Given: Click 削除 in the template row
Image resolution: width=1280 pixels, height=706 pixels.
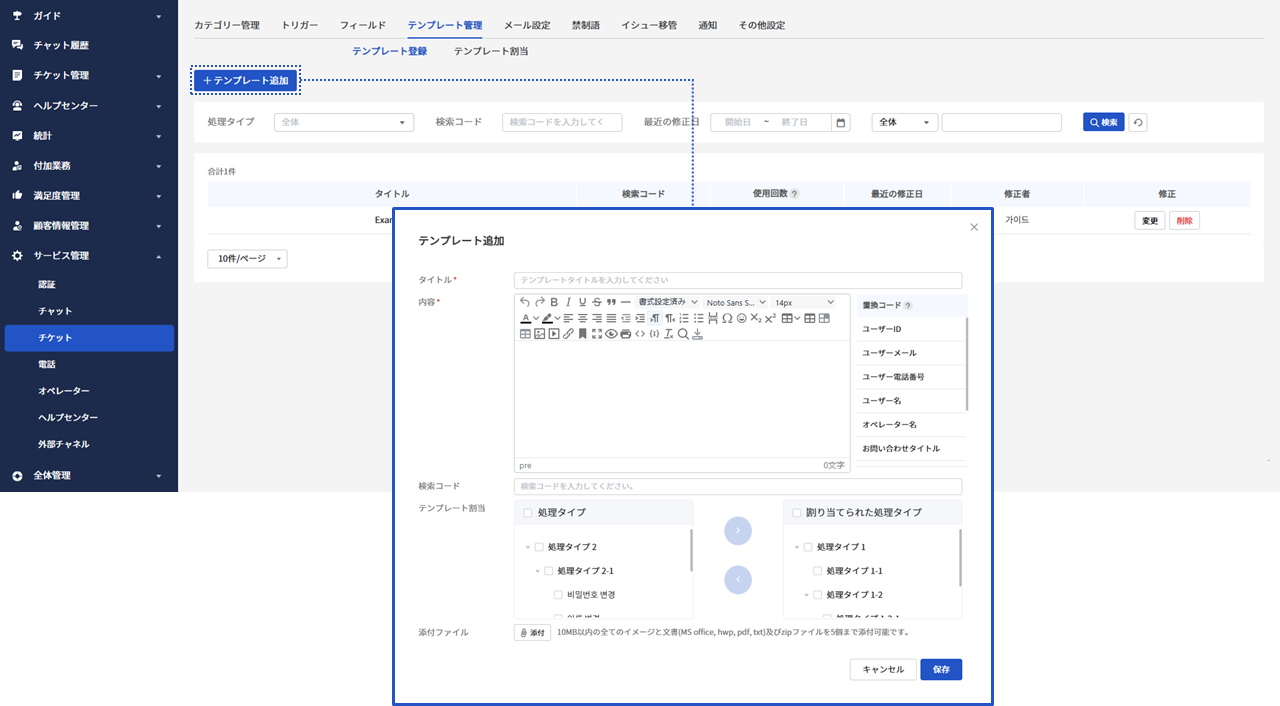Looking at the screenshot, I should click(x=1184, y=221).
